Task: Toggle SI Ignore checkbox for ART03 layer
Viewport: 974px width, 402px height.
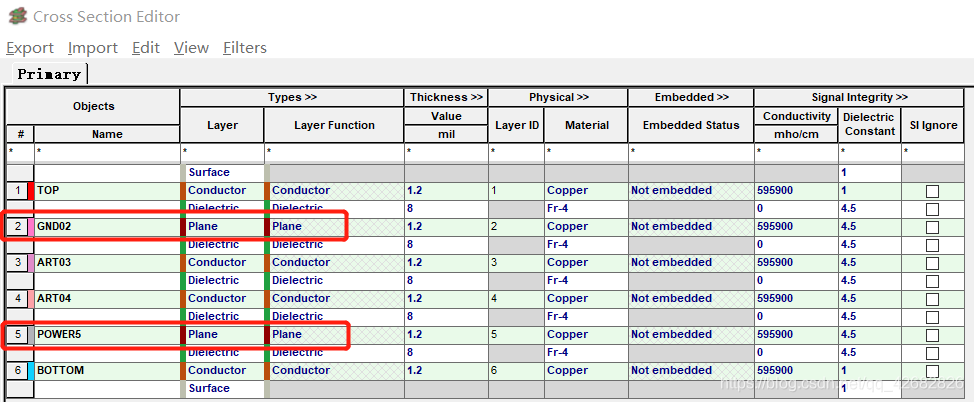Action: (932, 263)
